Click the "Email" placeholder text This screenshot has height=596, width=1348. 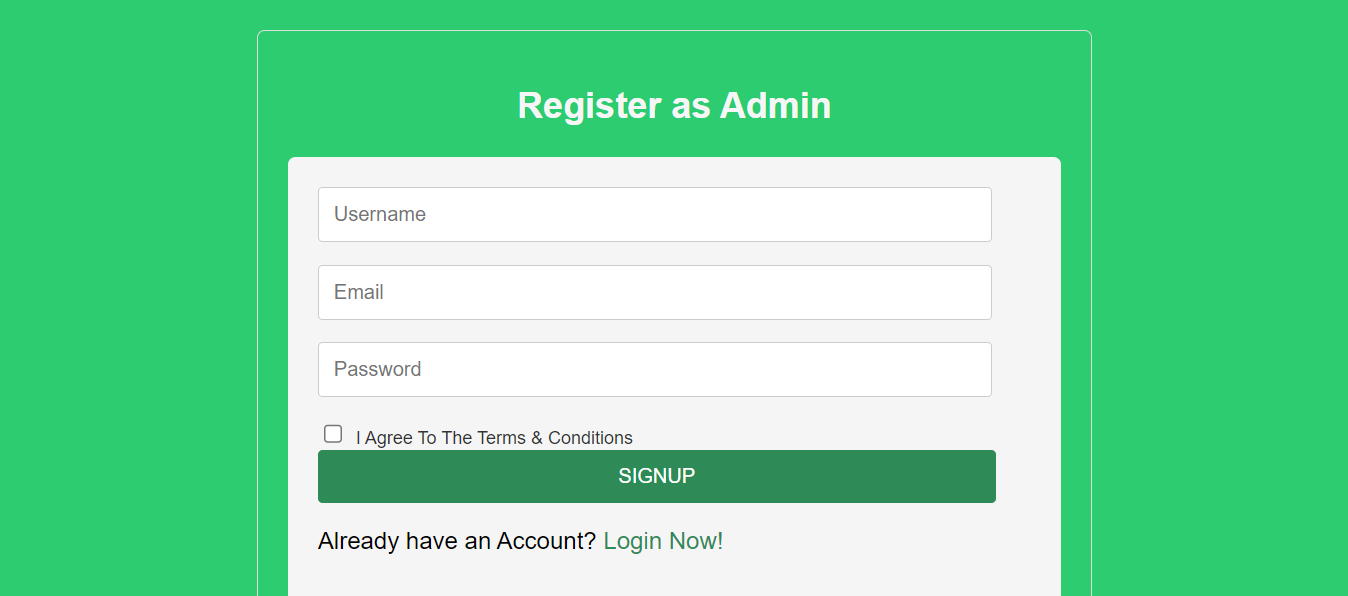[x=359, y=292]
